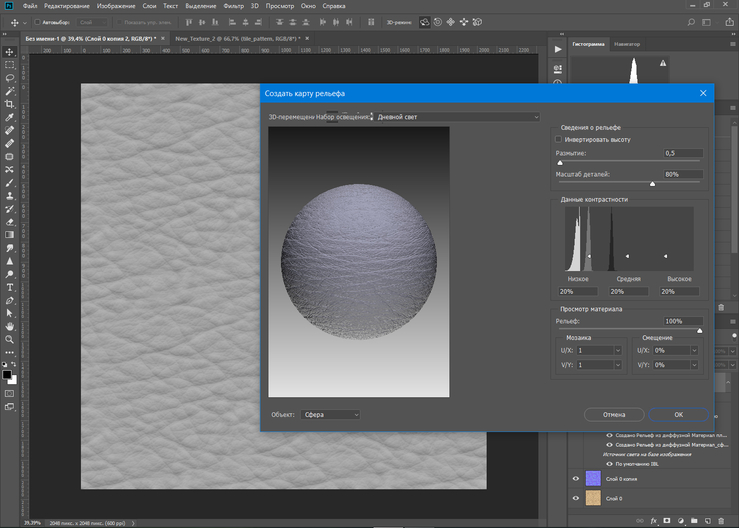The height and width of the screenshot is (528, 739).
Task: Open the 3D menu
Action: (x=255, y=6)
